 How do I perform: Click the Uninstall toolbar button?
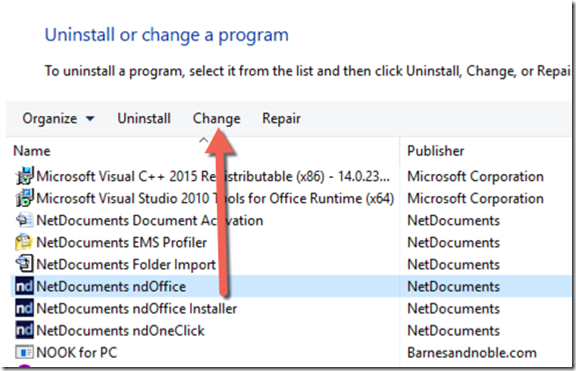(x=144, y=118)
